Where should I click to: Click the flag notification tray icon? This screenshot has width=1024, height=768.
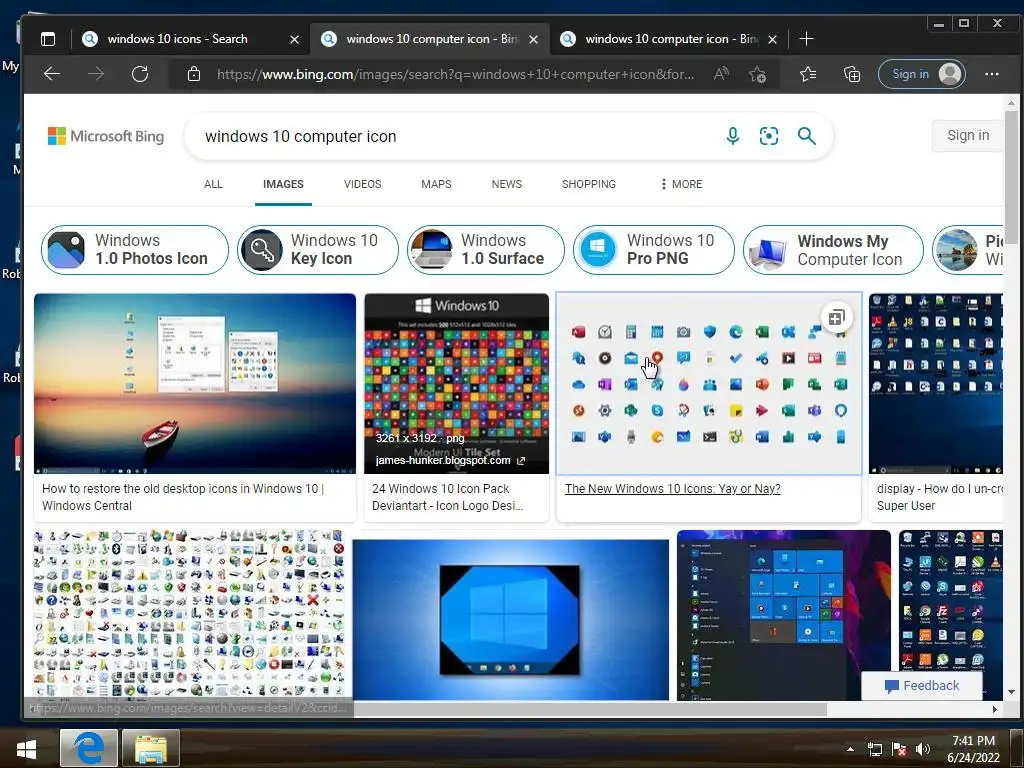[899, 749]
